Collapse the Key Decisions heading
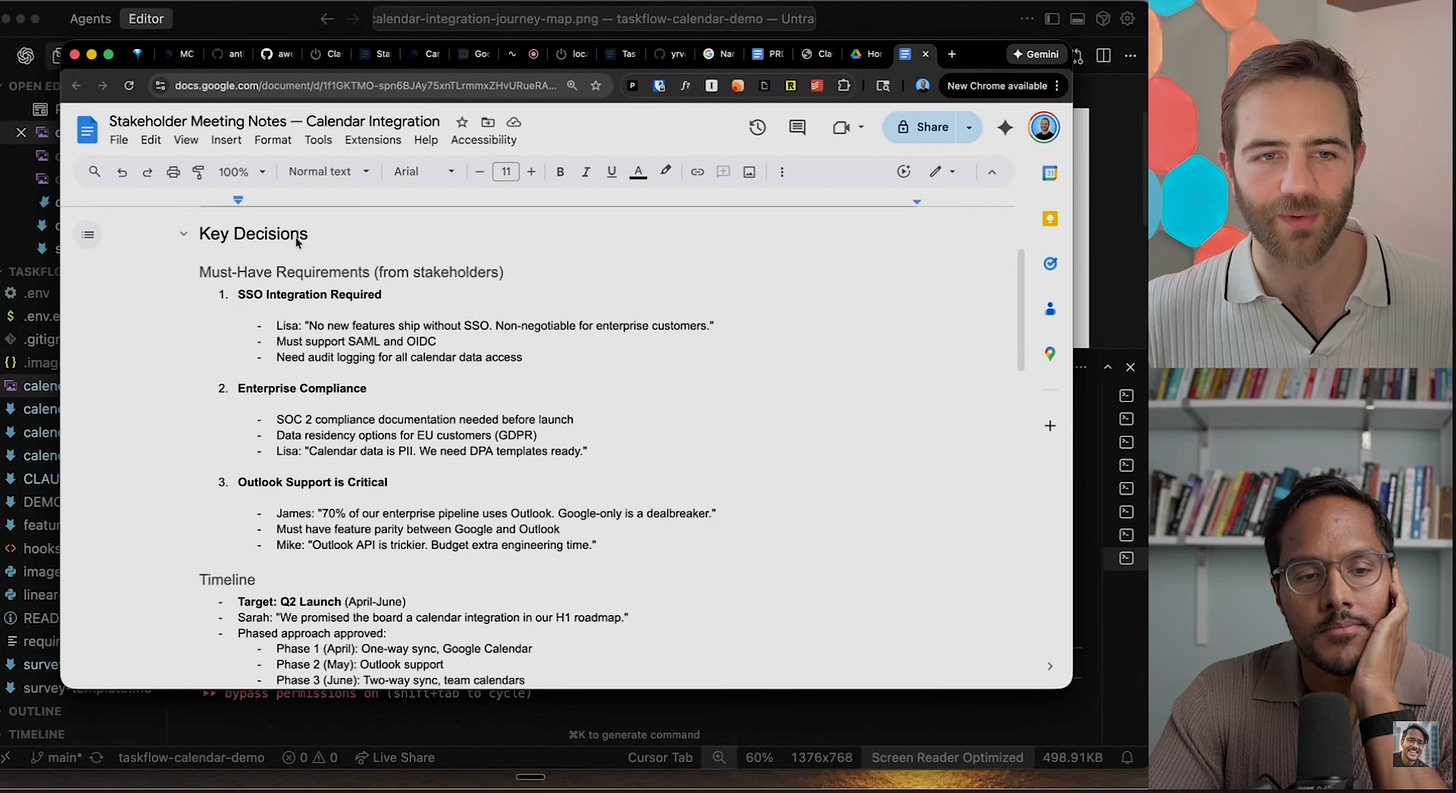Image resolution: width=1456 pixels, height=793 pixels. coord(183,234)
